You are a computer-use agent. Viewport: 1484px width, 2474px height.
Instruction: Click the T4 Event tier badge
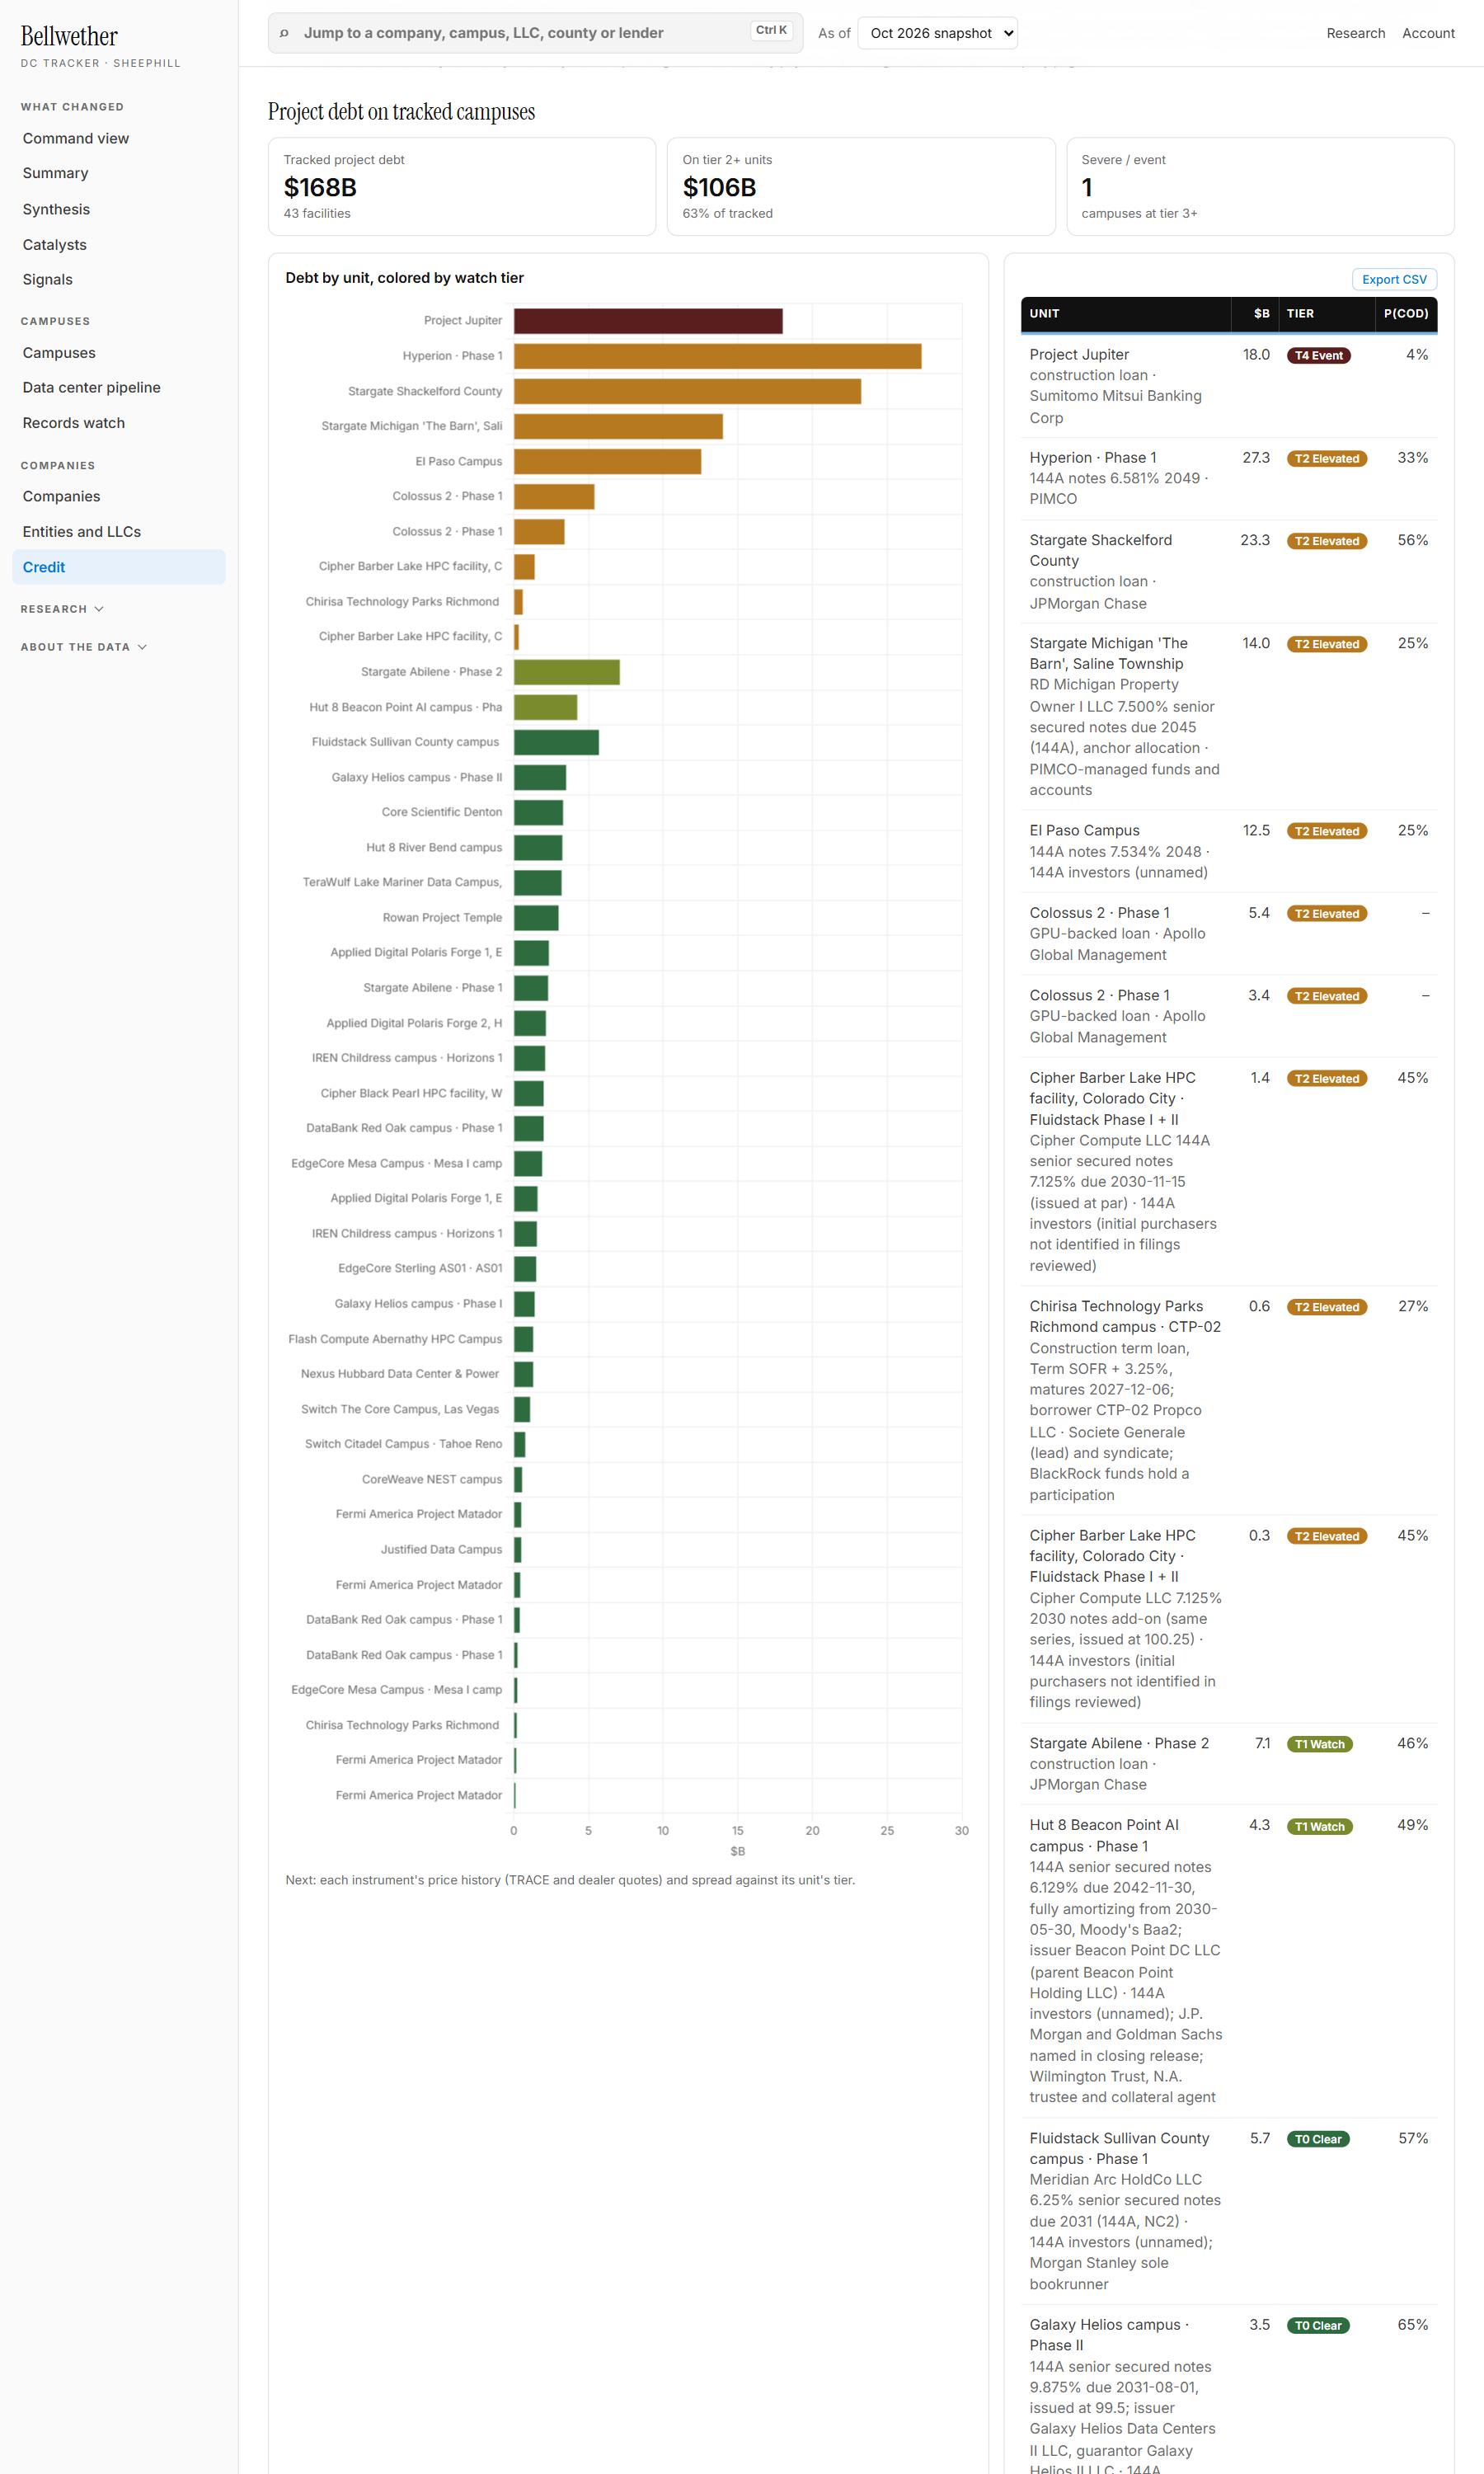tap(1318, 355)
